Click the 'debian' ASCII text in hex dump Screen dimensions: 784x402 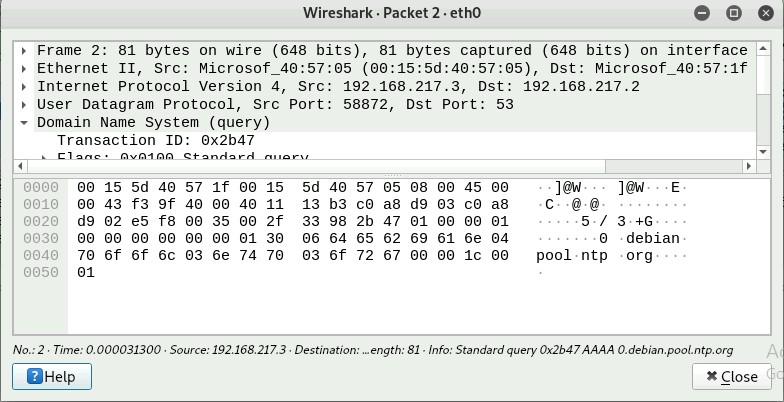point(652,238)
